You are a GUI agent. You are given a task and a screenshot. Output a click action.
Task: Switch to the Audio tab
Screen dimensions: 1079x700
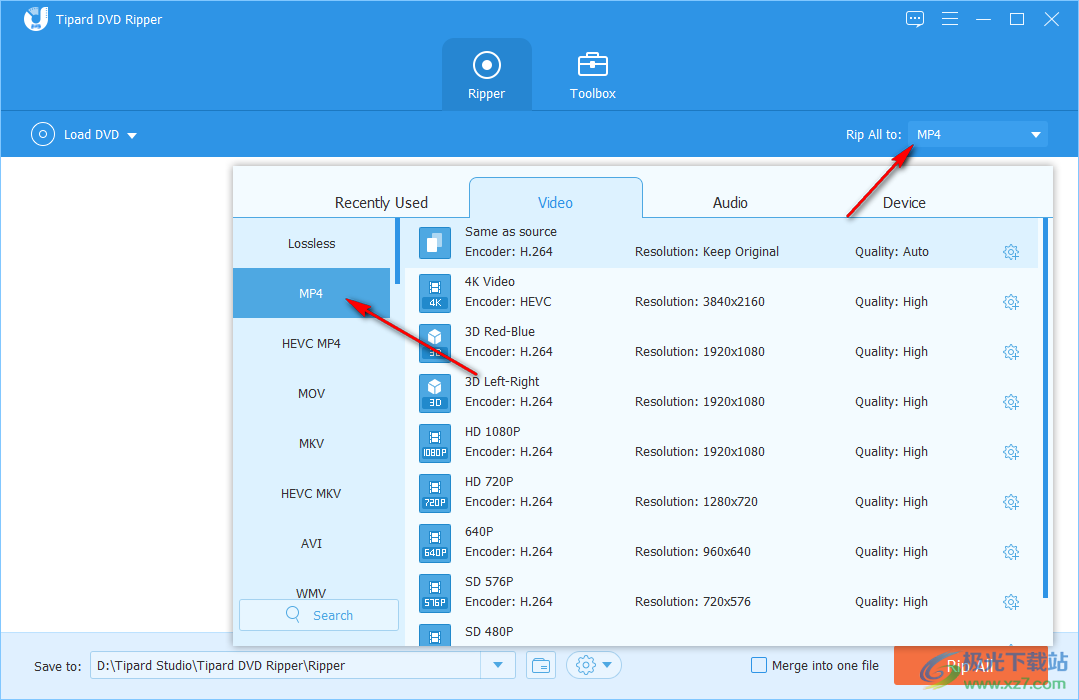730,202
